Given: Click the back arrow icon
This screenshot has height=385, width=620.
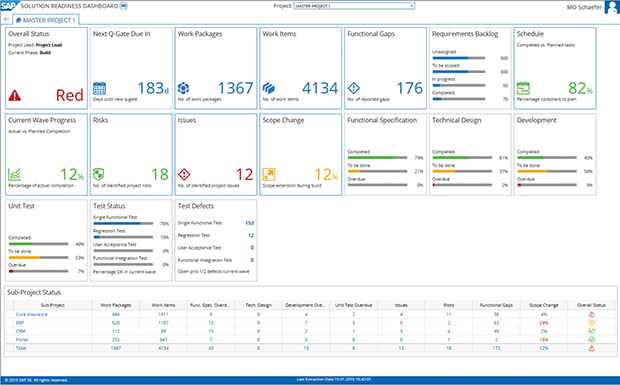Looking at the screenshot, I should point(6,19).
